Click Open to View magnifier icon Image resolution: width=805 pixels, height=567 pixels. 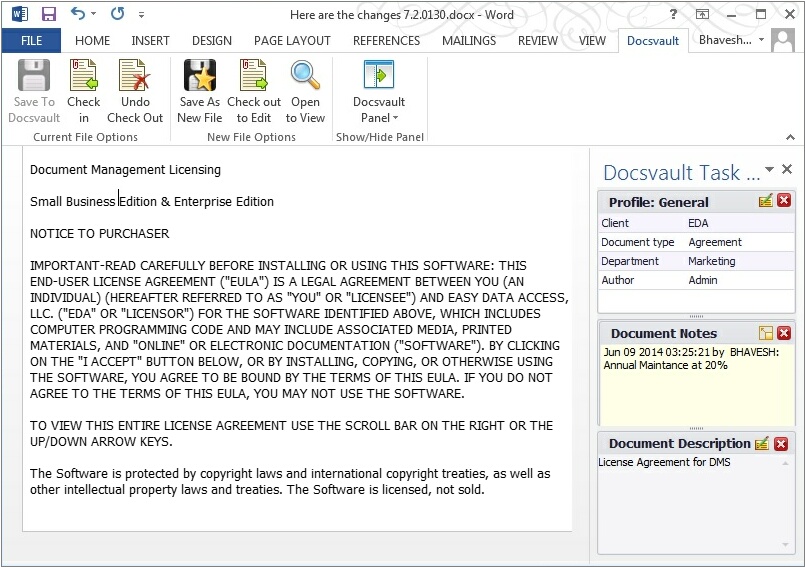point(305,75)
